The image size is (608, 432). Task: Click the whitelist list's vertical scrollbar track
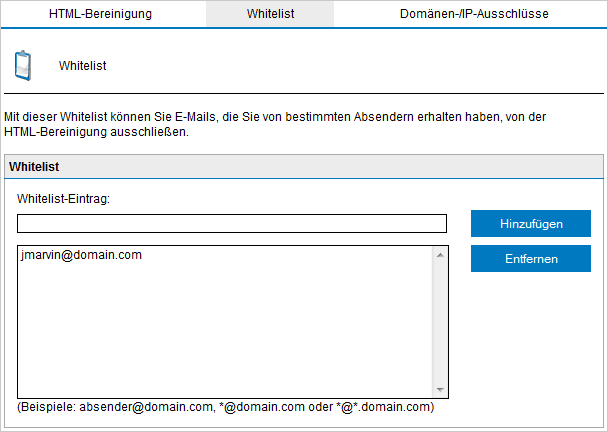(x=440, y=320)
